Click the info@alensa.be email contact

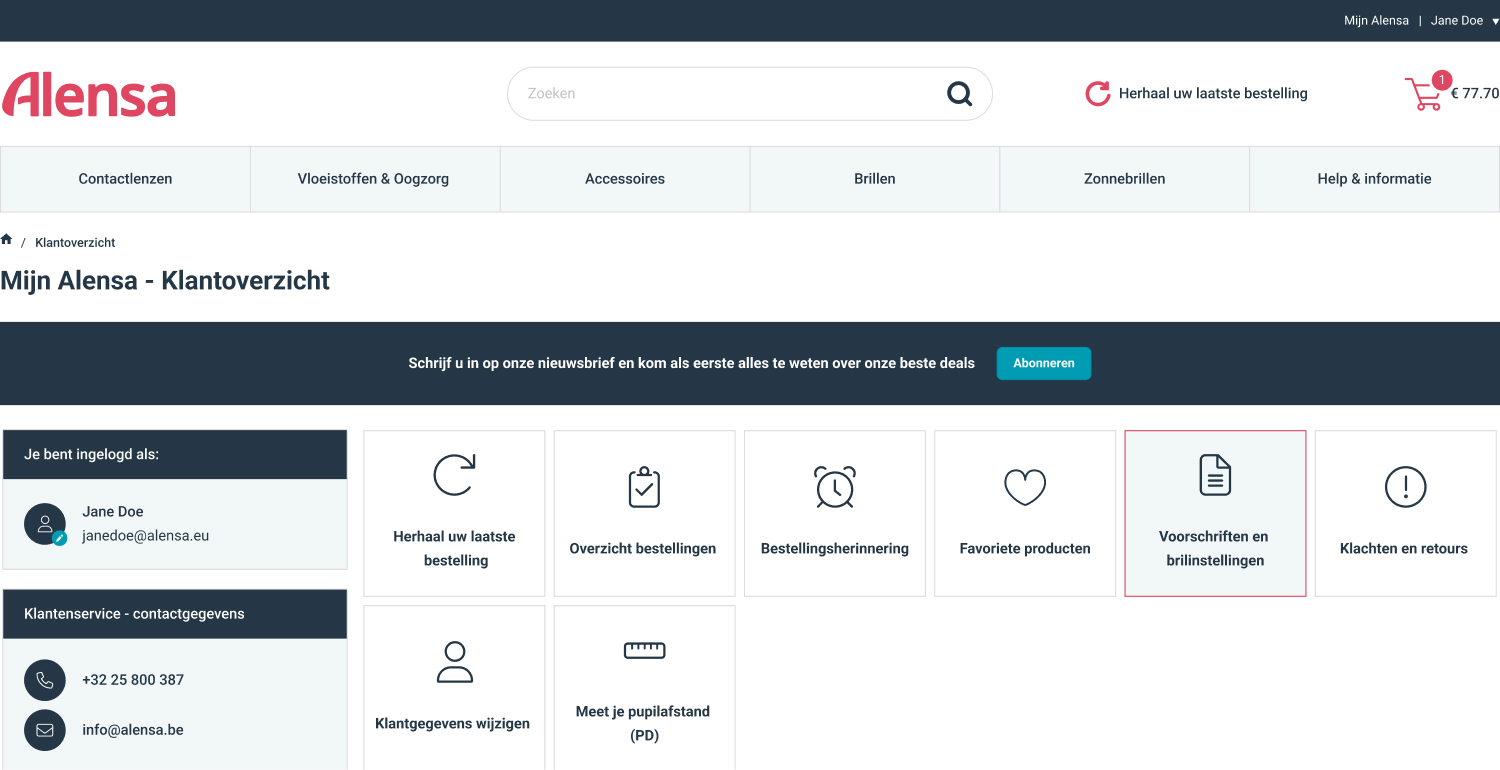133,730
